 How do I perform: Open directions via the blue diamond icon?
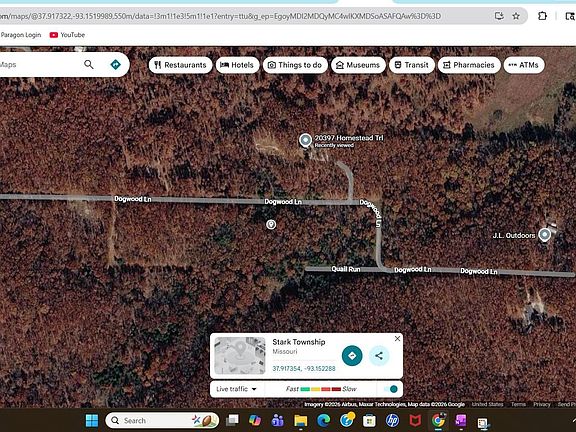[115, 65]
